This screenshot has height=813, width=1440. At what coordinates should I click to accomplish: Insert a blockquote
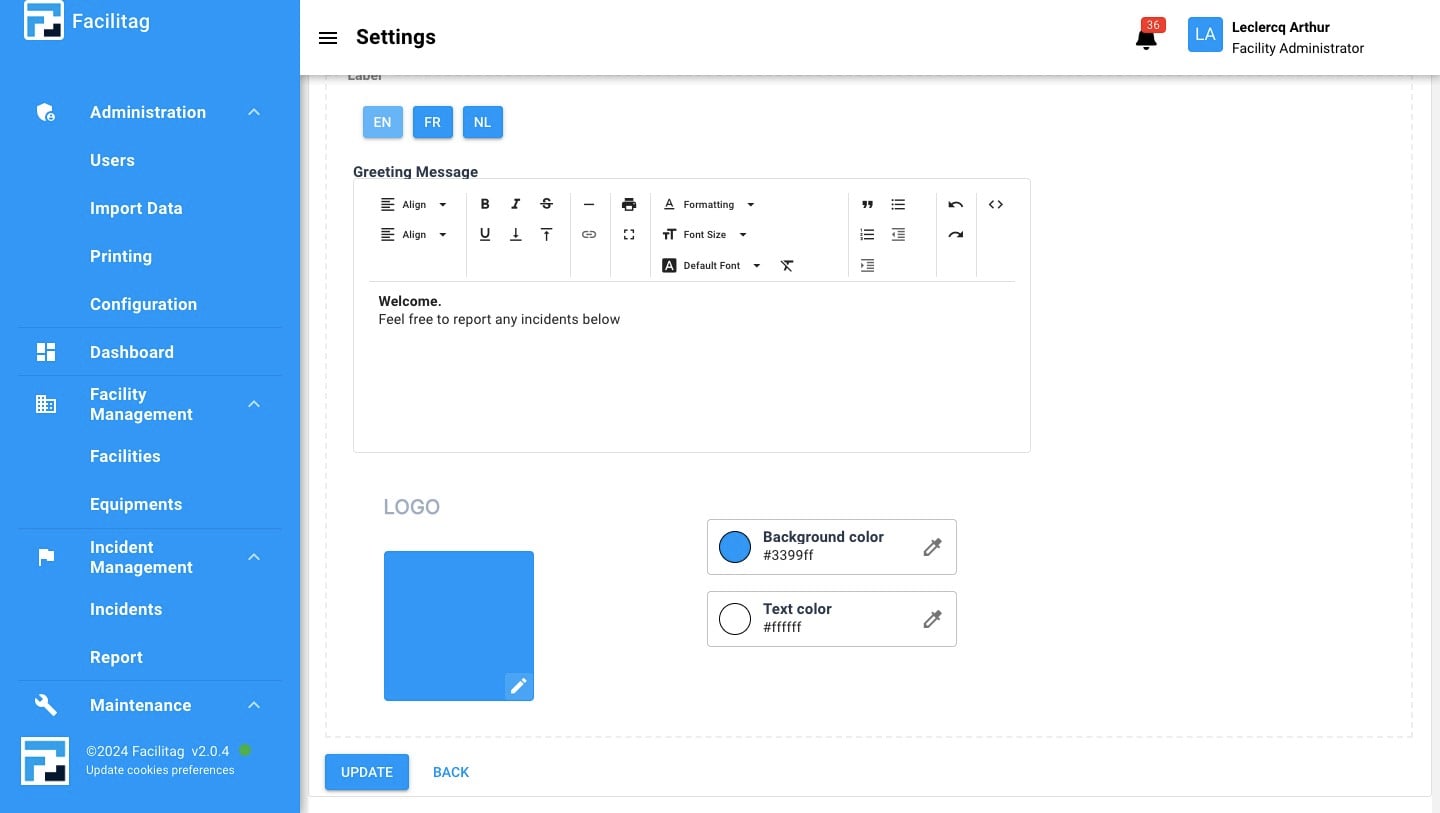tap(867, 204)
